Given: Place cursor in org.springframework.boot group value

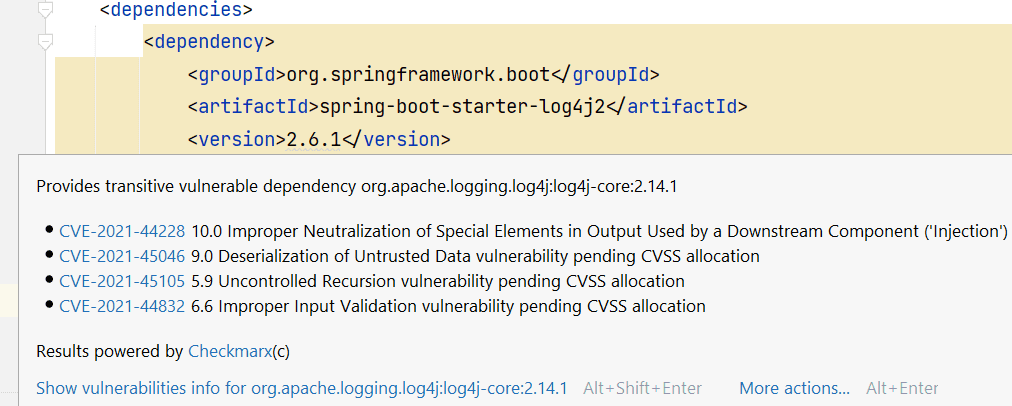Looking at the screenshot, I should click(x=415, y=75).
